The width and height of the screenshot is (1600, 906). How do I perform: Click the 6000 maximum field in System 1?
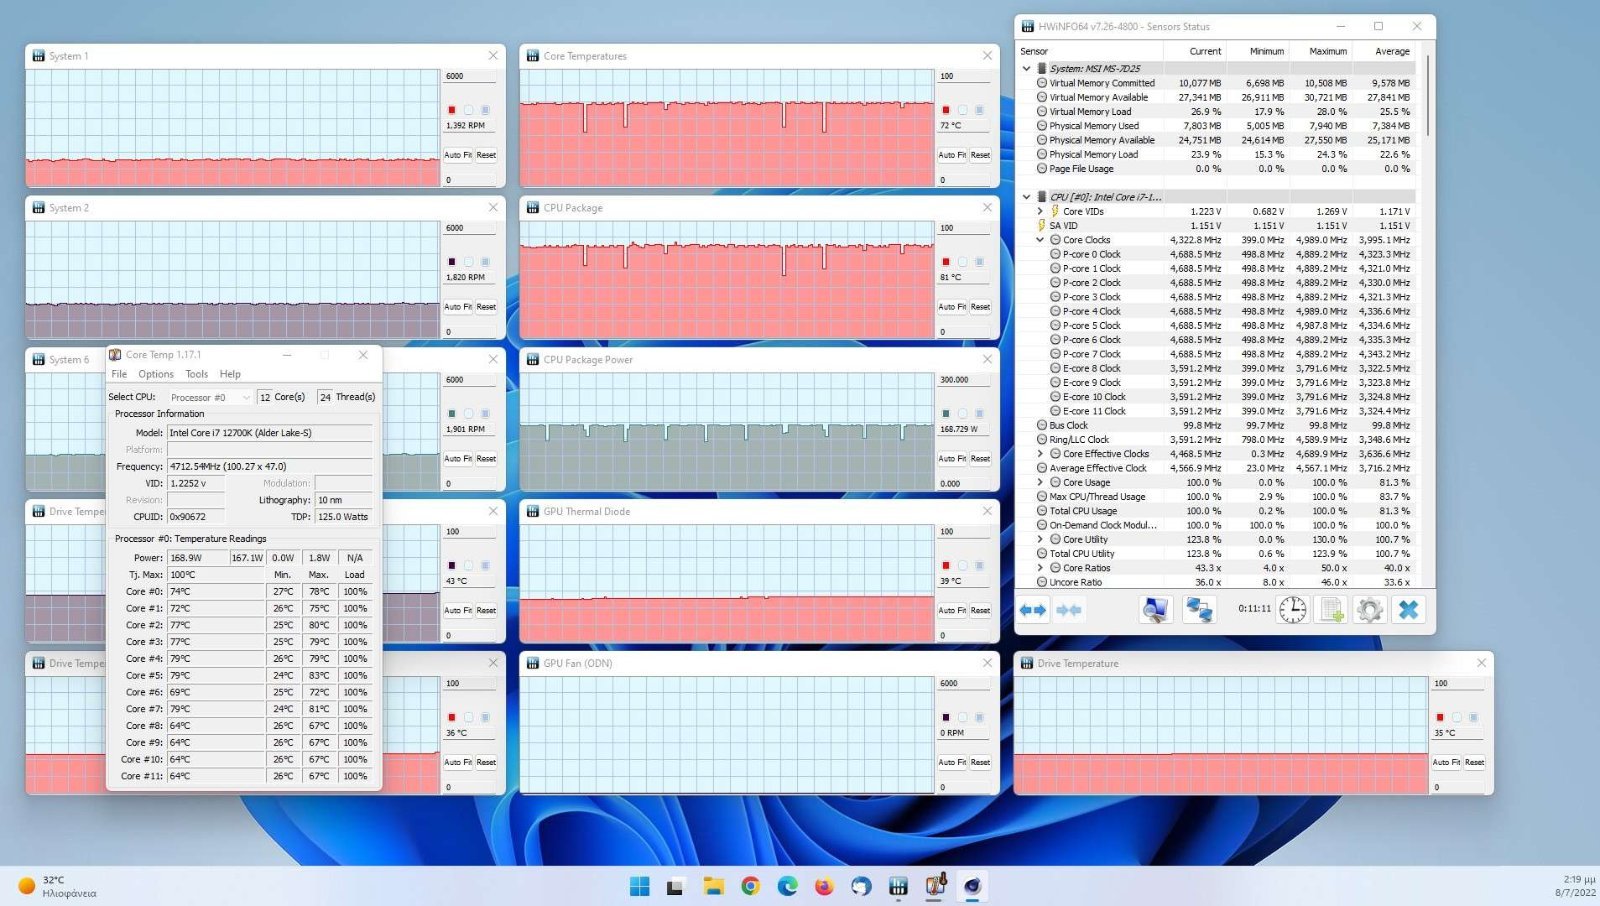click(469, 76)
